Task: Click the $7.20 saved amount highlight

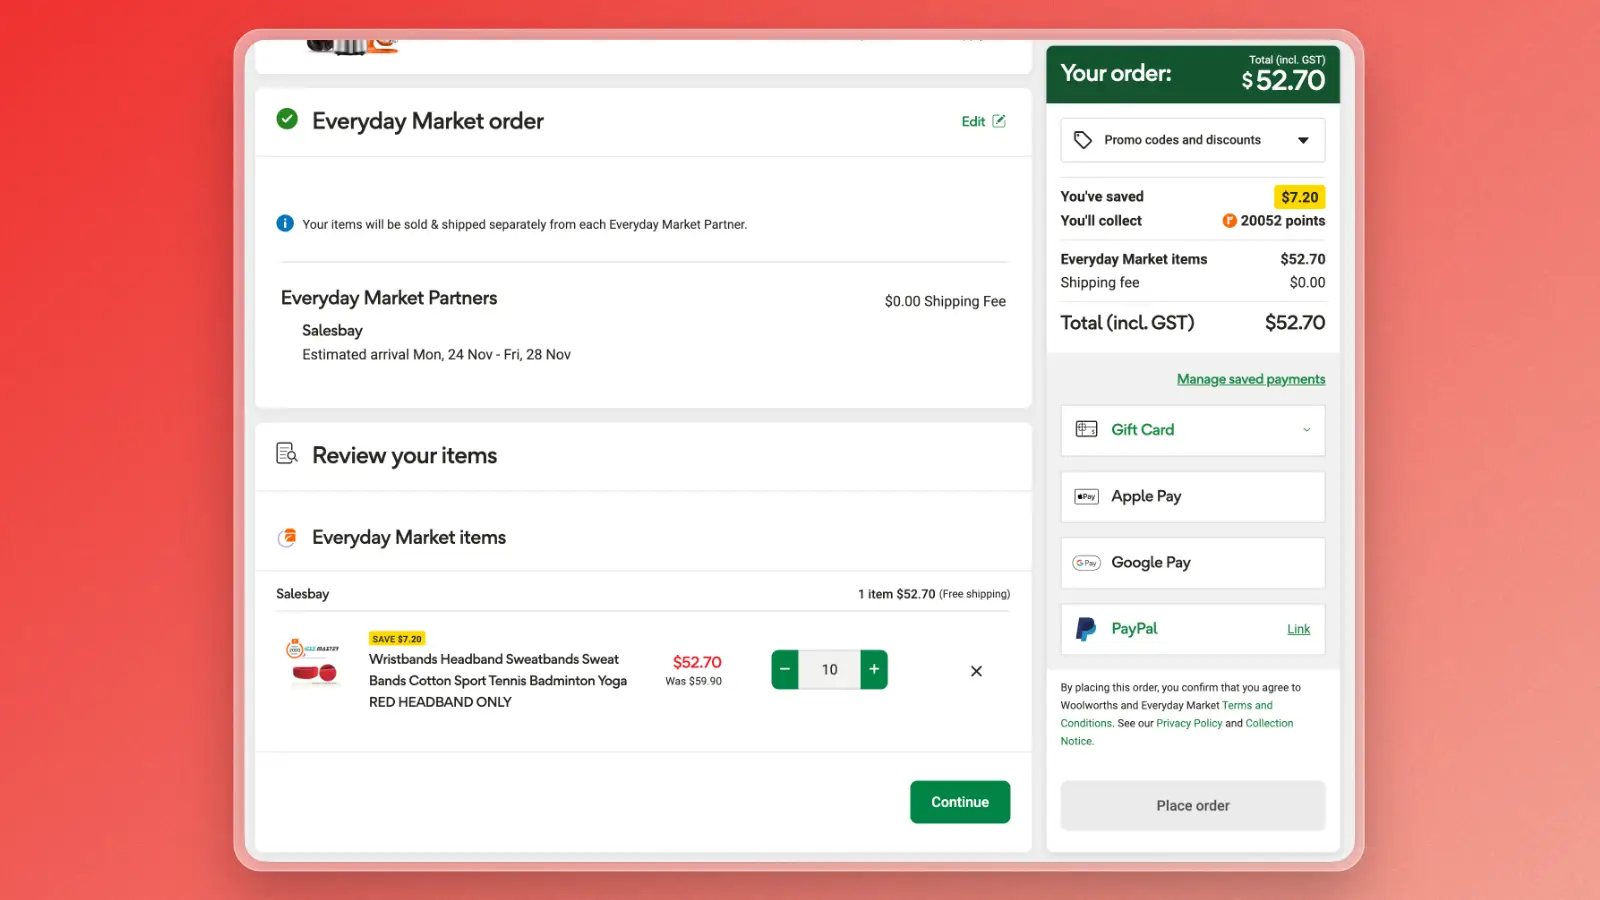Action: click(x=1299, y=197)
